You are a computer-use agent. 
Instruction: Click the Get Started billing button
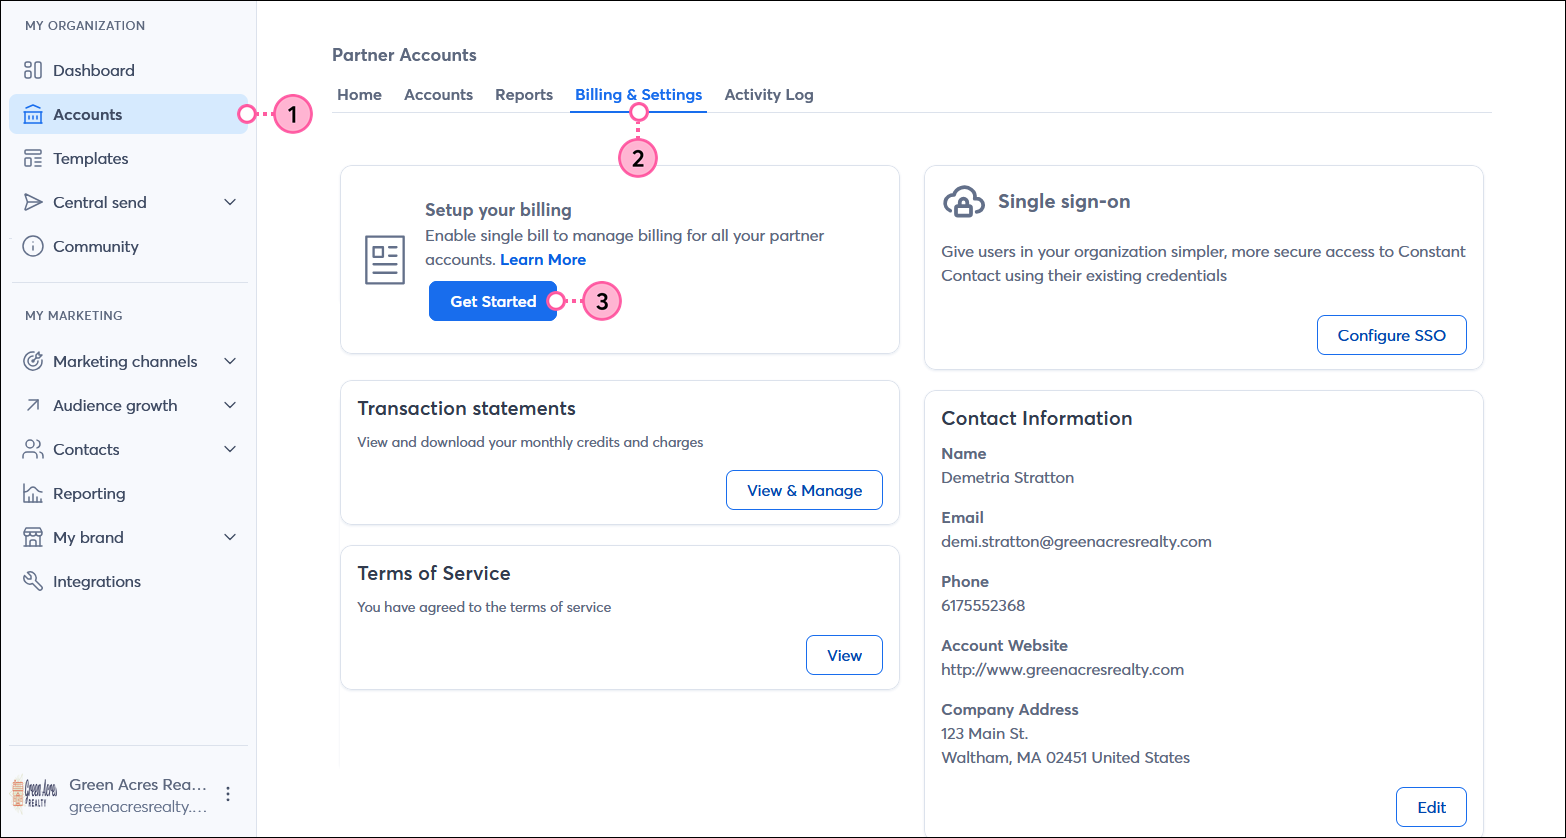click(493, 301)
